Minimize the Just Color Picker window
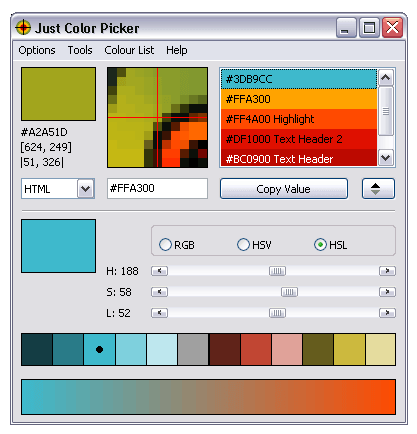 point(346,28)
